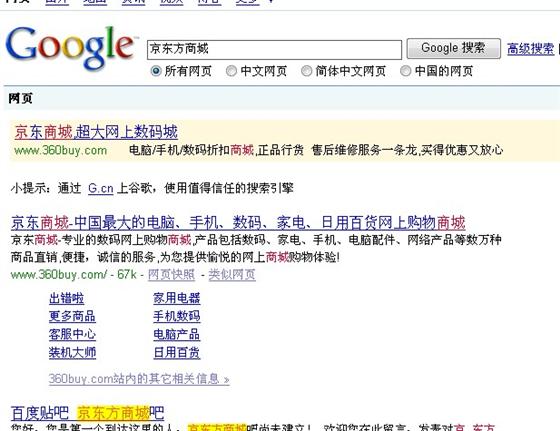Open the 网页快照 cached page link
Image resolution: width=560 pixels, height=431 pixels.
tap(171, 275)
